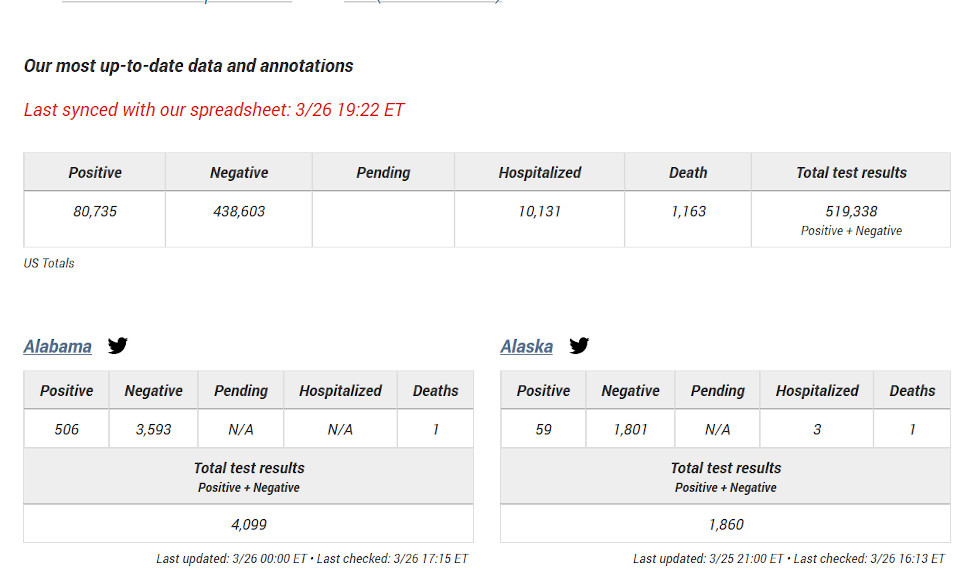974x570 pixels.
Task: Open the Alabama state link
Action: (x=58, y=346)
